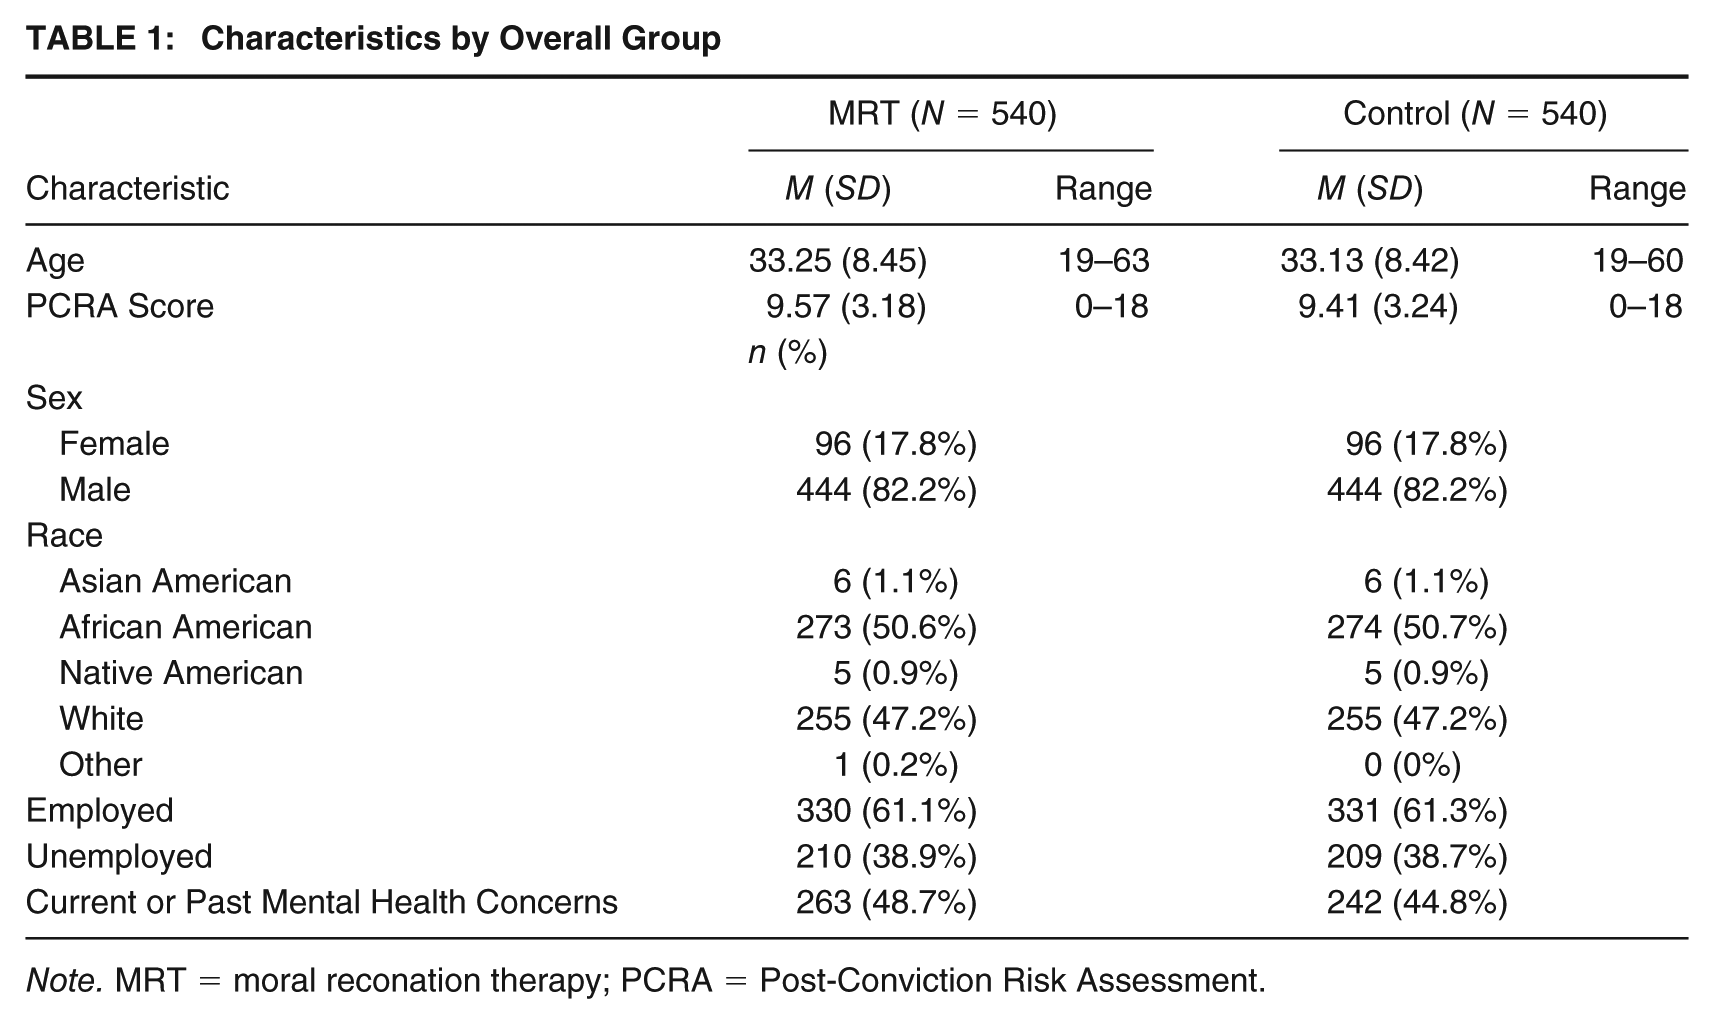Image resolution: width=1714 pixels, height=1024 pixels.
Task: Click MRT White value 255 (47.2%)
Action: [886, 719]
